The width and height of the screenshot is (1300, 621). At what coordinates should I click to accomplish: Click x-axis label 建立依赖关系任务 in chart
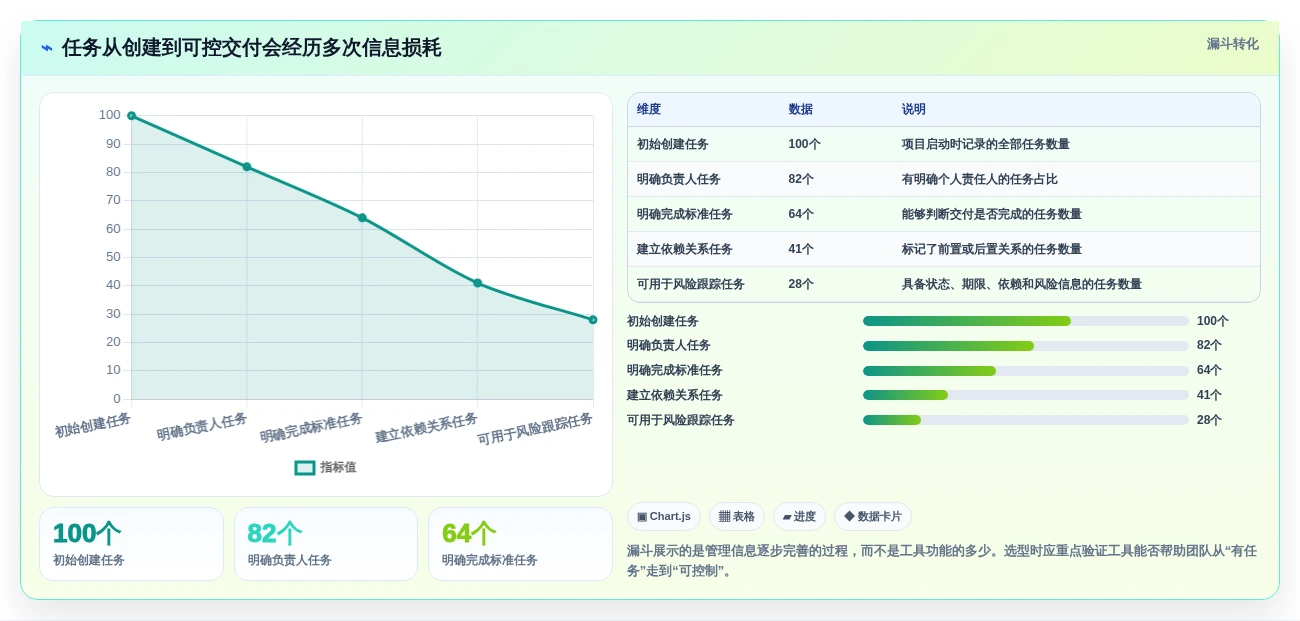(427, 428)
